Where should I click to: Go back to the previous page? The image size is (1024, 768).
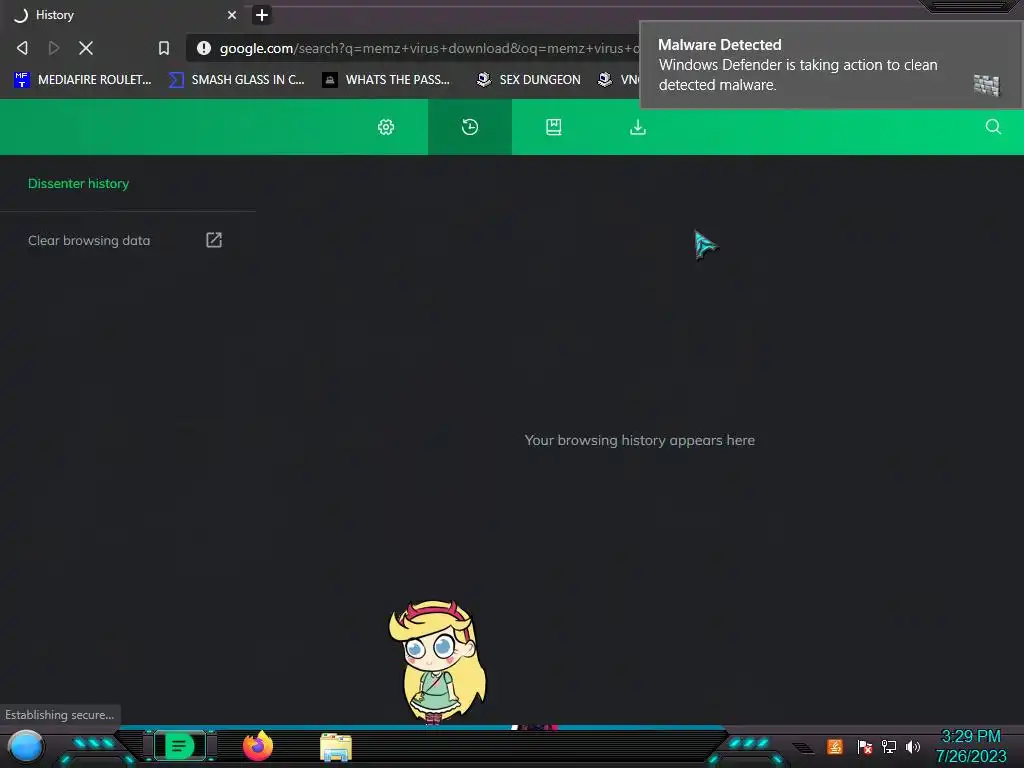click(x=22, y=48)
